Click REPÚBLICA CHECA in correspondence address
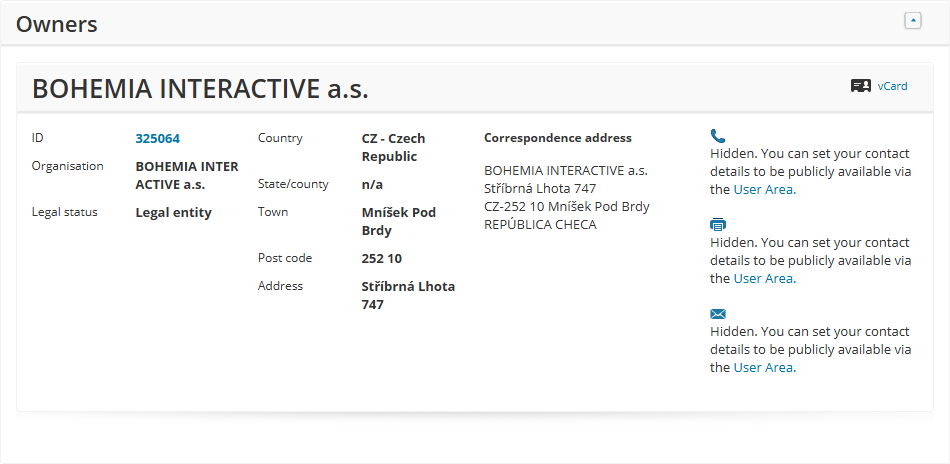 click(539, 225)
